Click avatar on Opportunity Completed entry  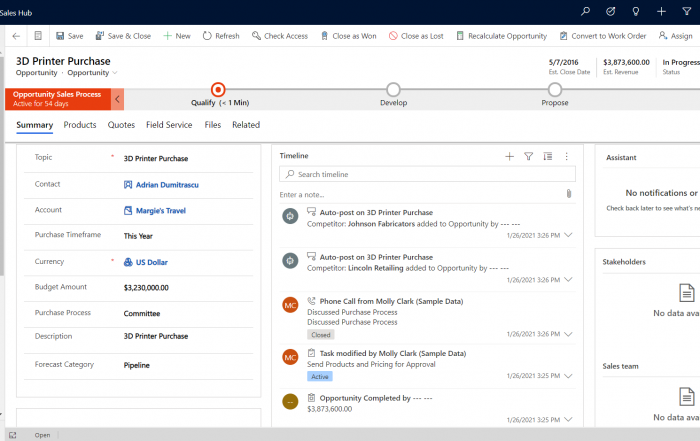click(x=290, y=402)
